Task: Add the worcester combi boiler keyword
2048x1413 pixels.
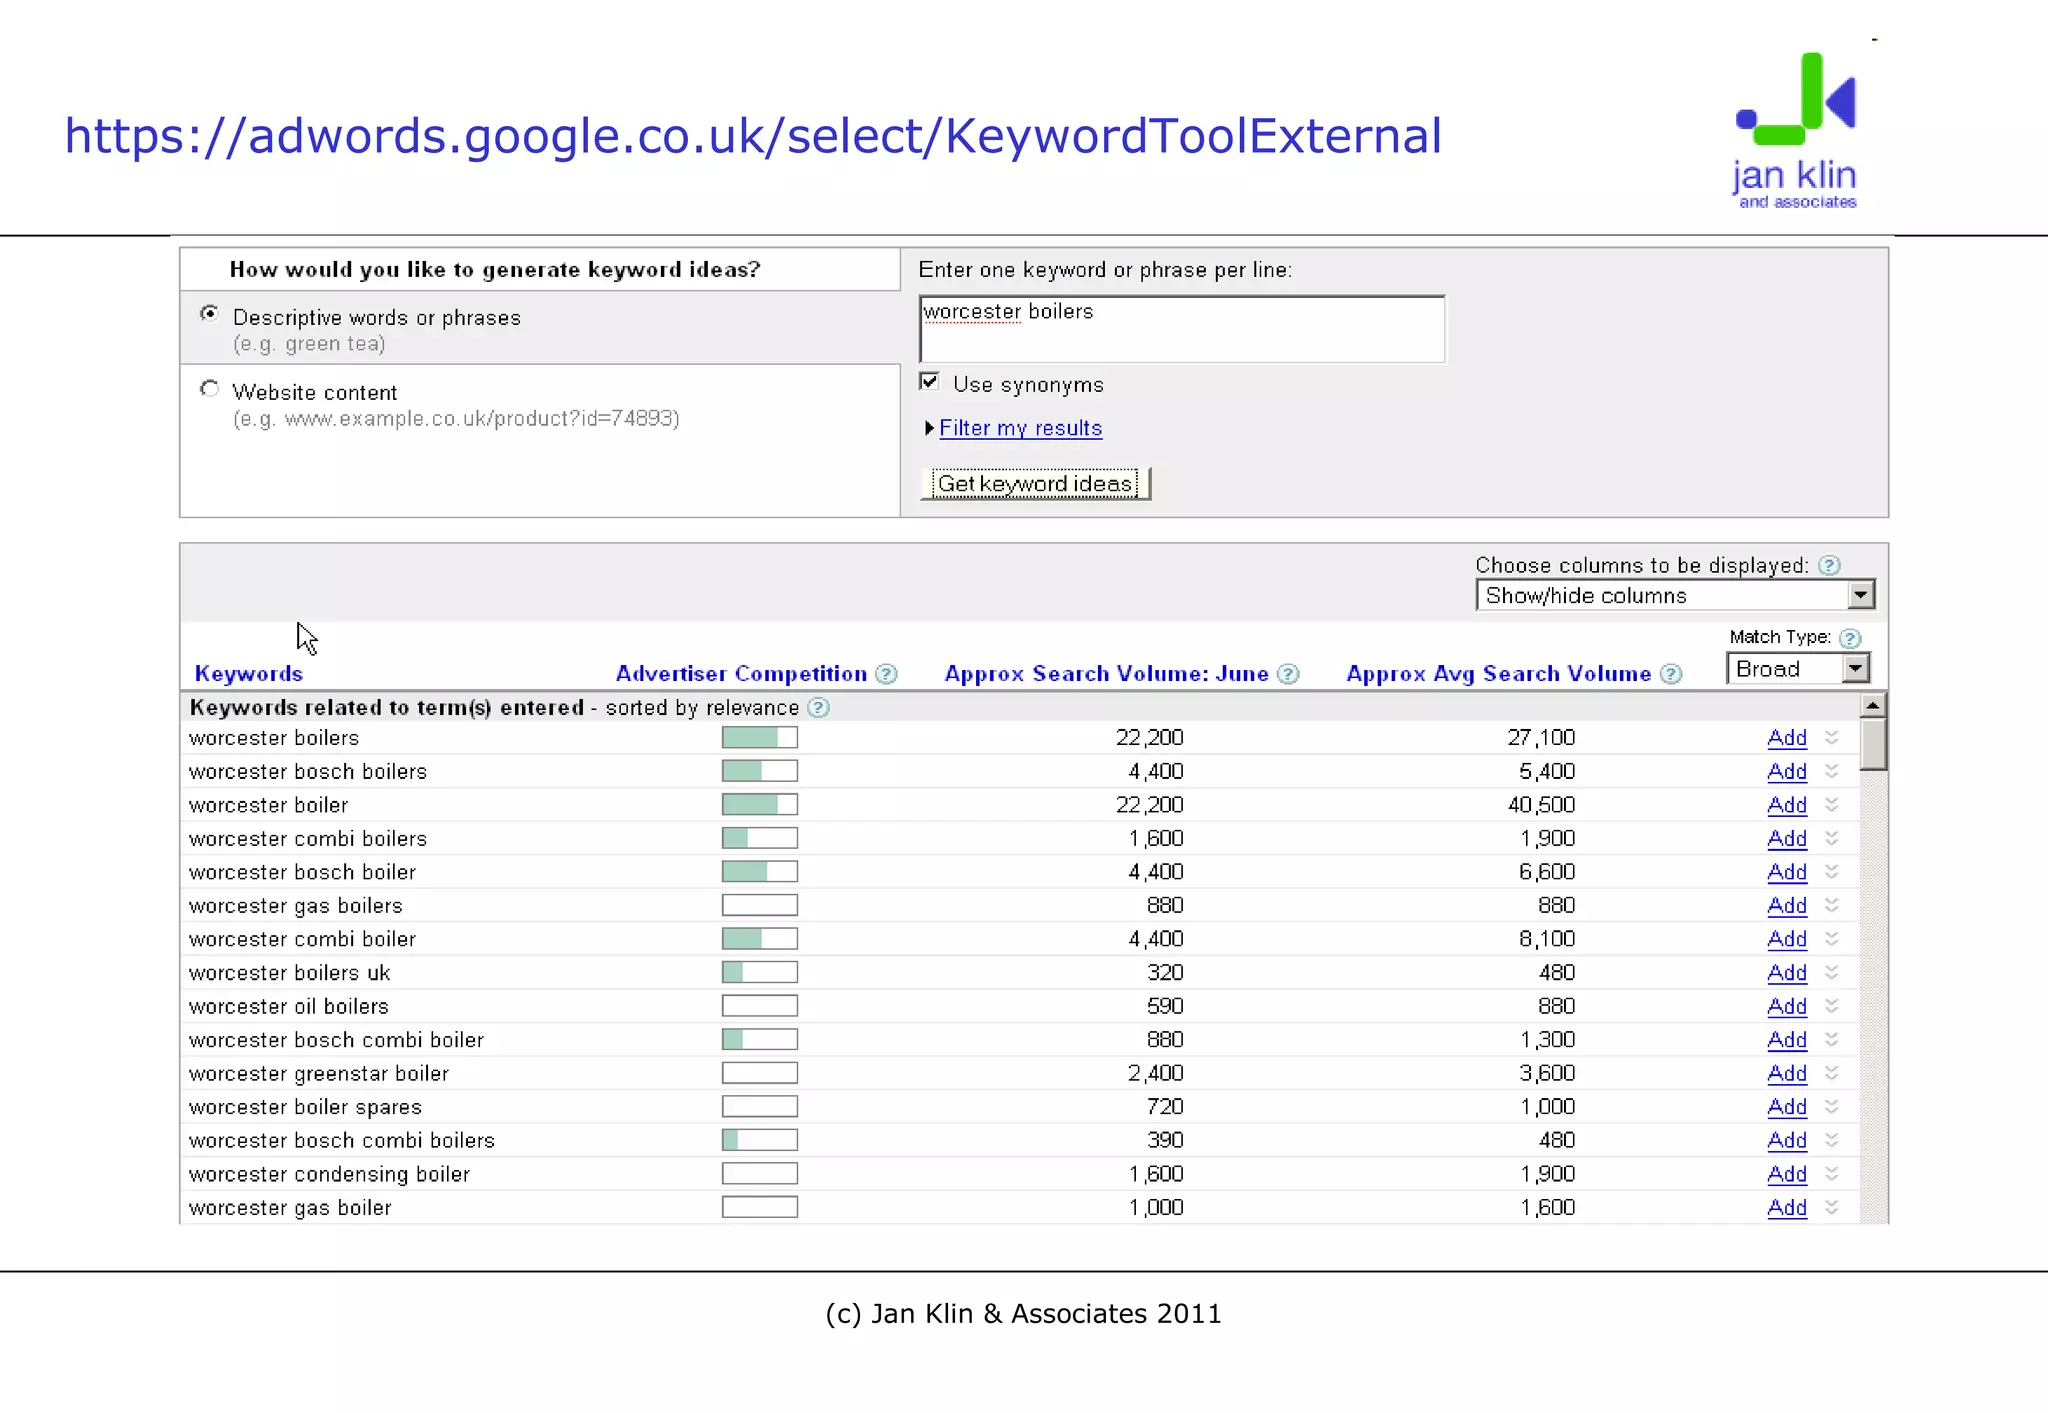Action: click(1787, 939)
